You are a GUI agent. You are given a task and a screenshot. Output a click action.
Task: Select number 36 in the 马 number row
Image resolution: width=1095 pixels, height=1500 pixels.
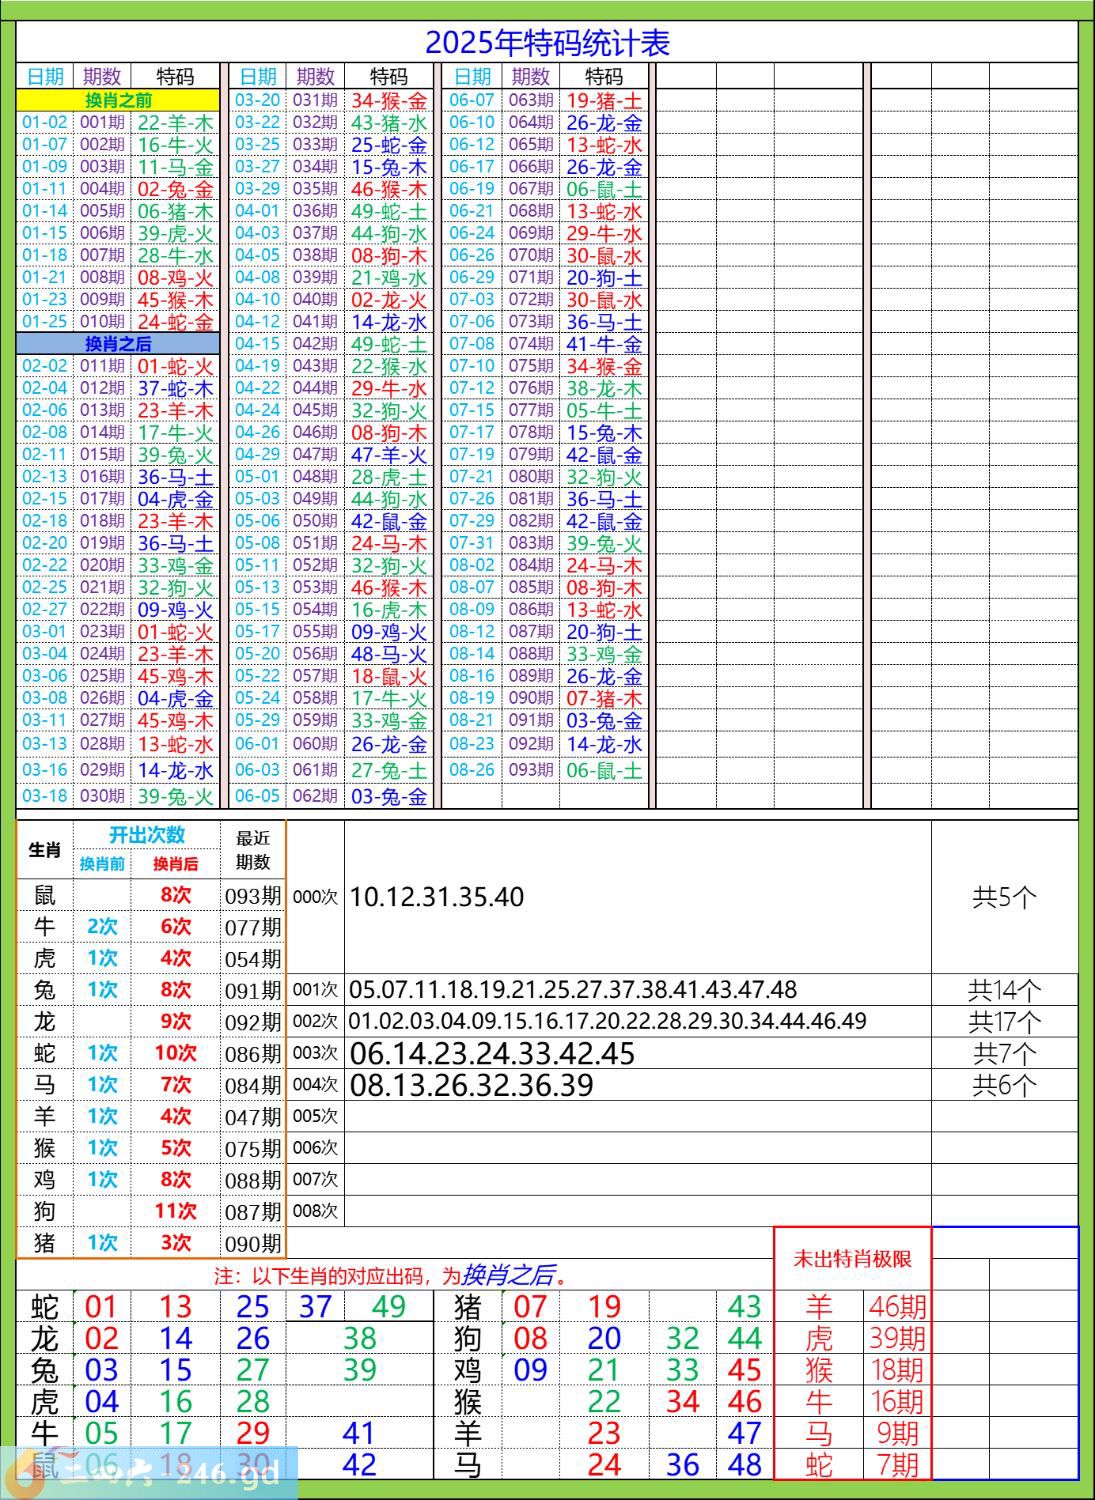click(682, 1465)
